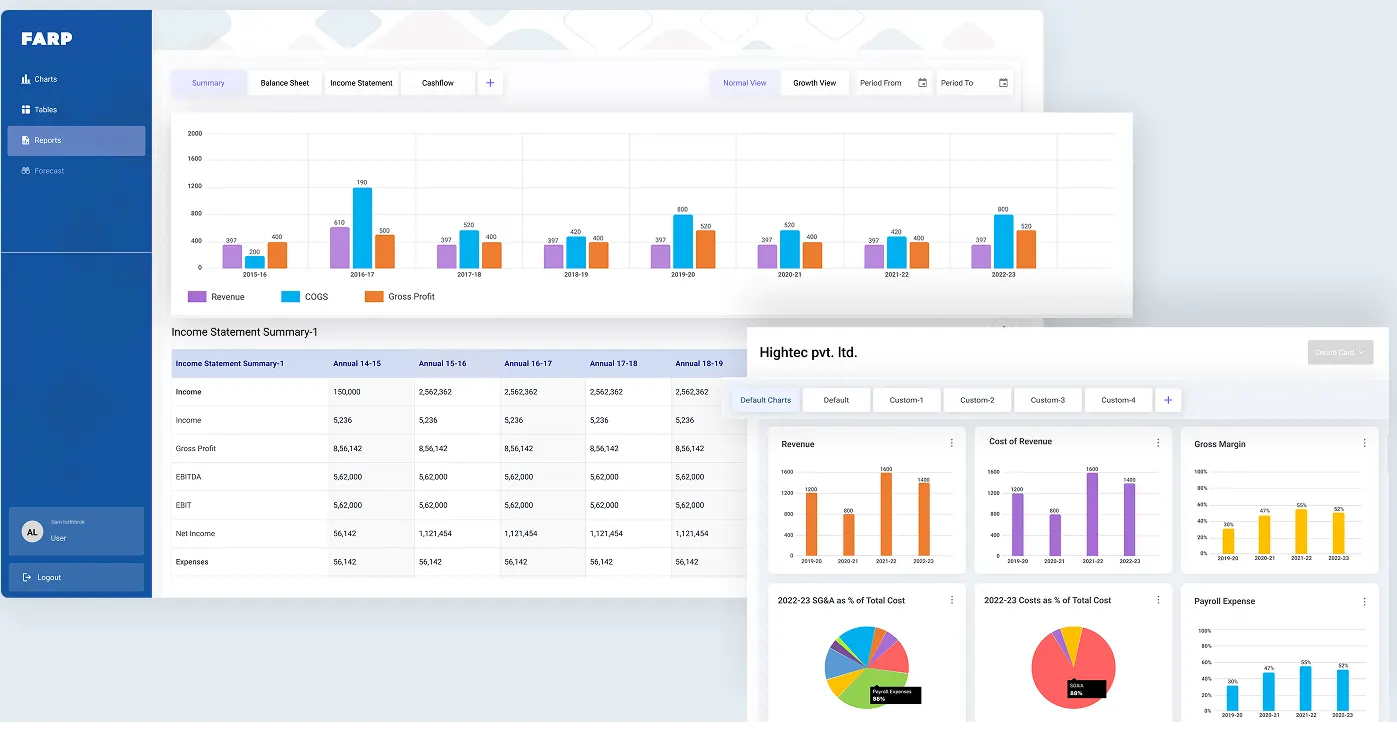Switch to Growth View
The width and height of the screenshot is (1397, 730).
pos(814,82)
